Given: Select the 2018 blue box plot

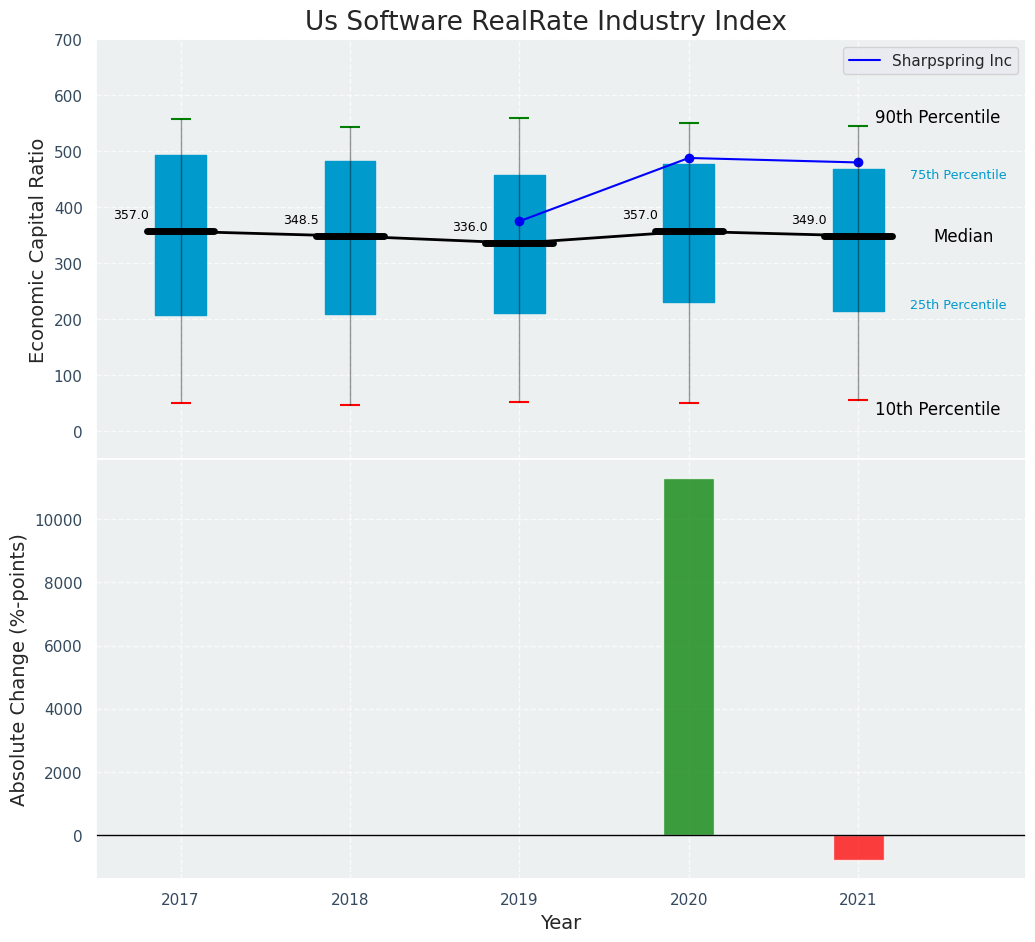Looking at the screenshot, I should (x=350, y=238).
